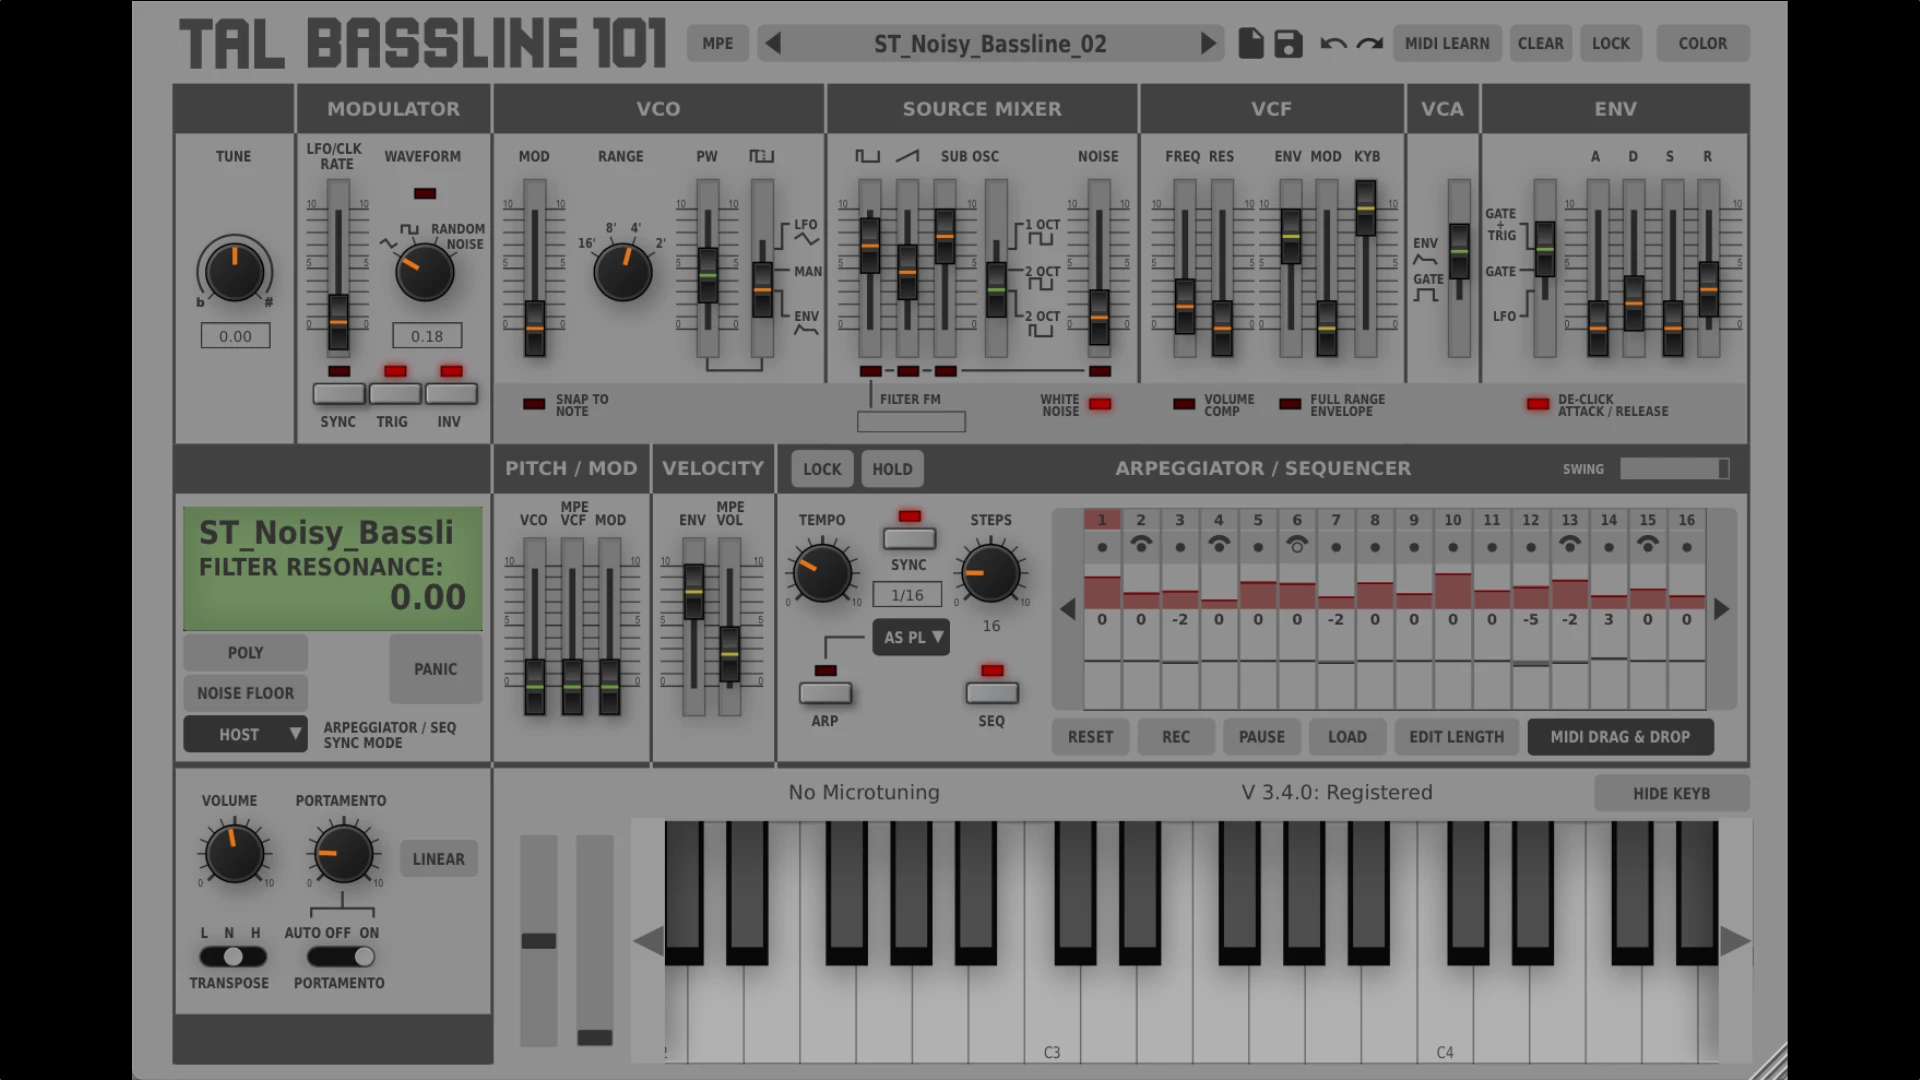Click sequencer RESET button
Viewport: 1920px width, 1080px height.
pos(1090,737)
